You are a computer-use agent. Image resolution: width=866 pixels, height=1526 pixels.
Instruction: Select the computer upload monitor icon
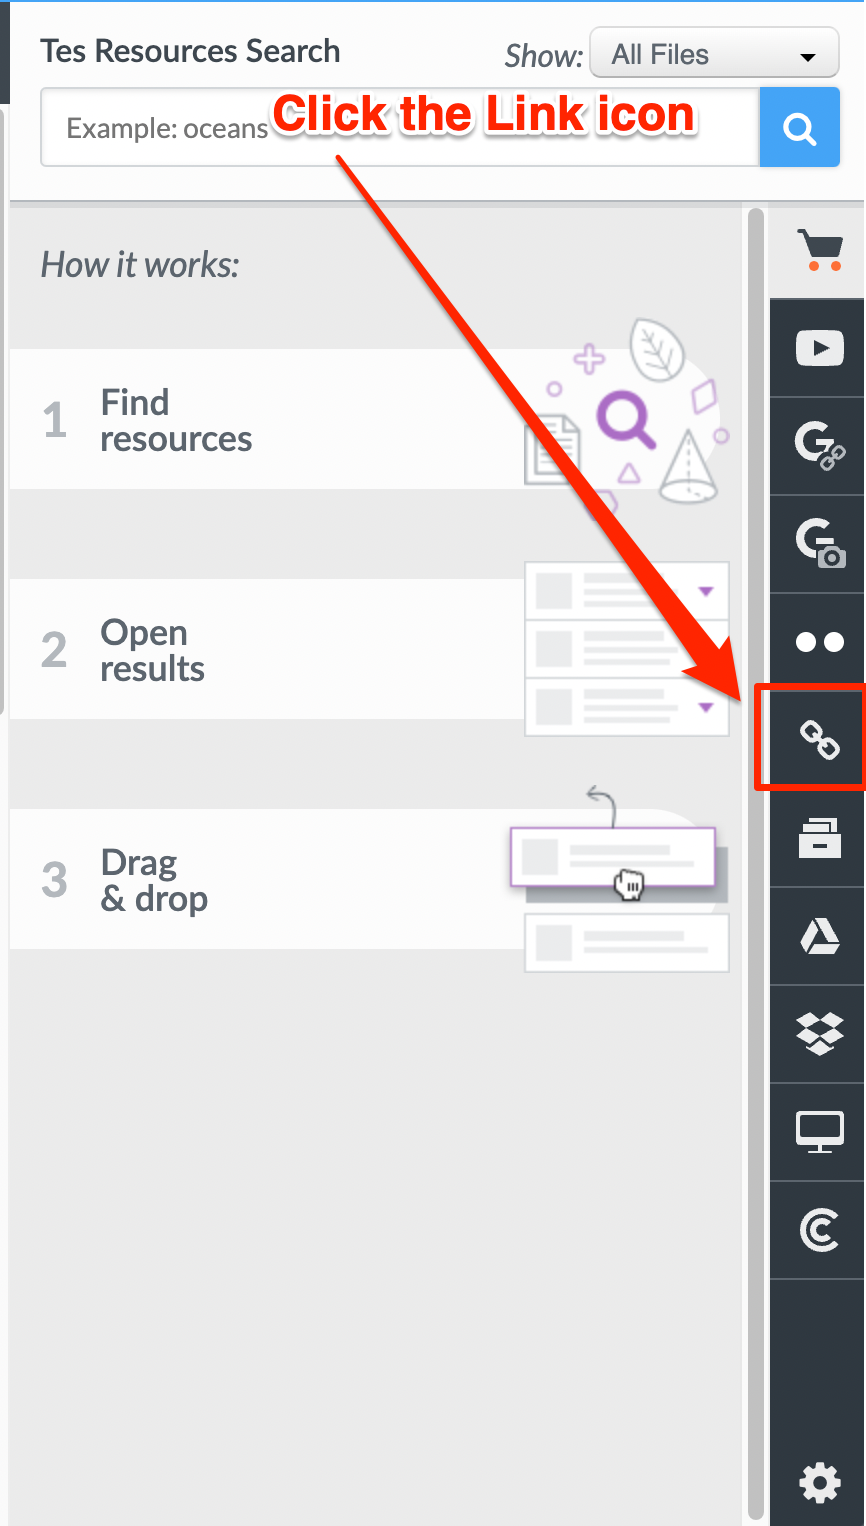pos(819,1132)
